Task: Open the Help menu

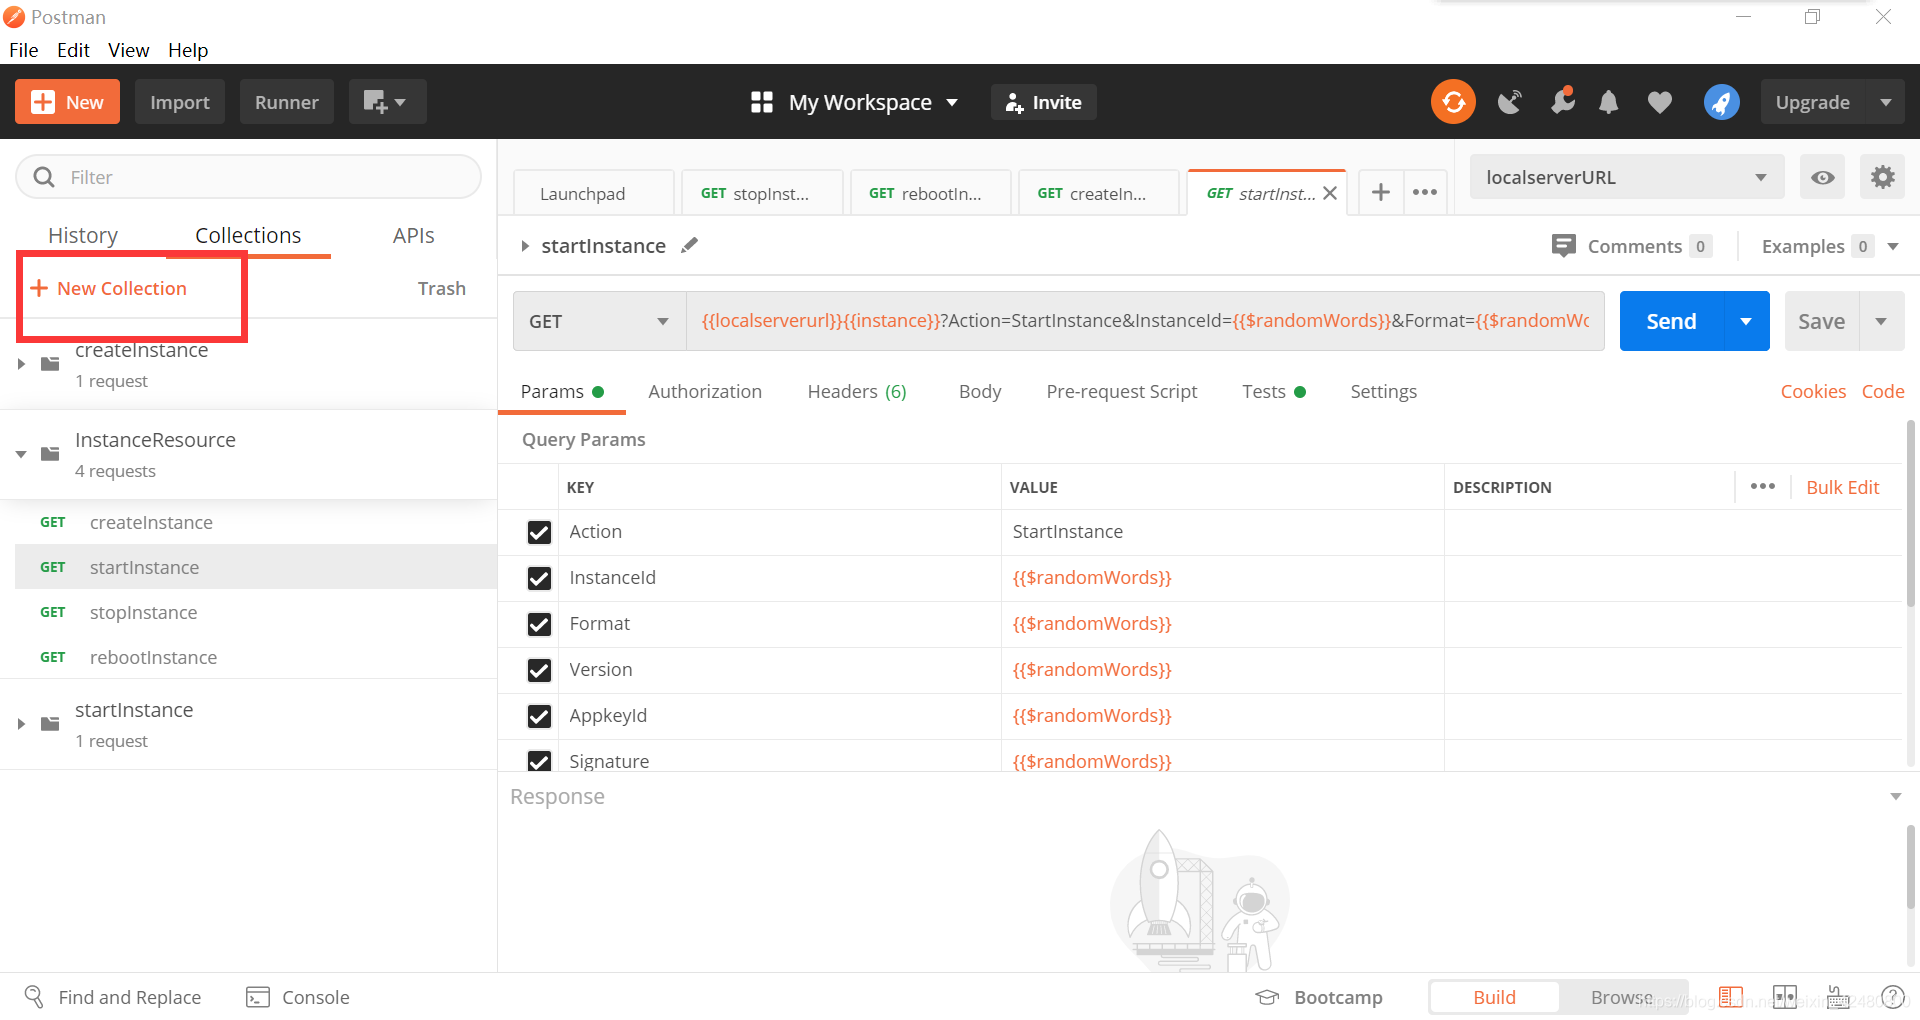Action: (x=188, y=50)
